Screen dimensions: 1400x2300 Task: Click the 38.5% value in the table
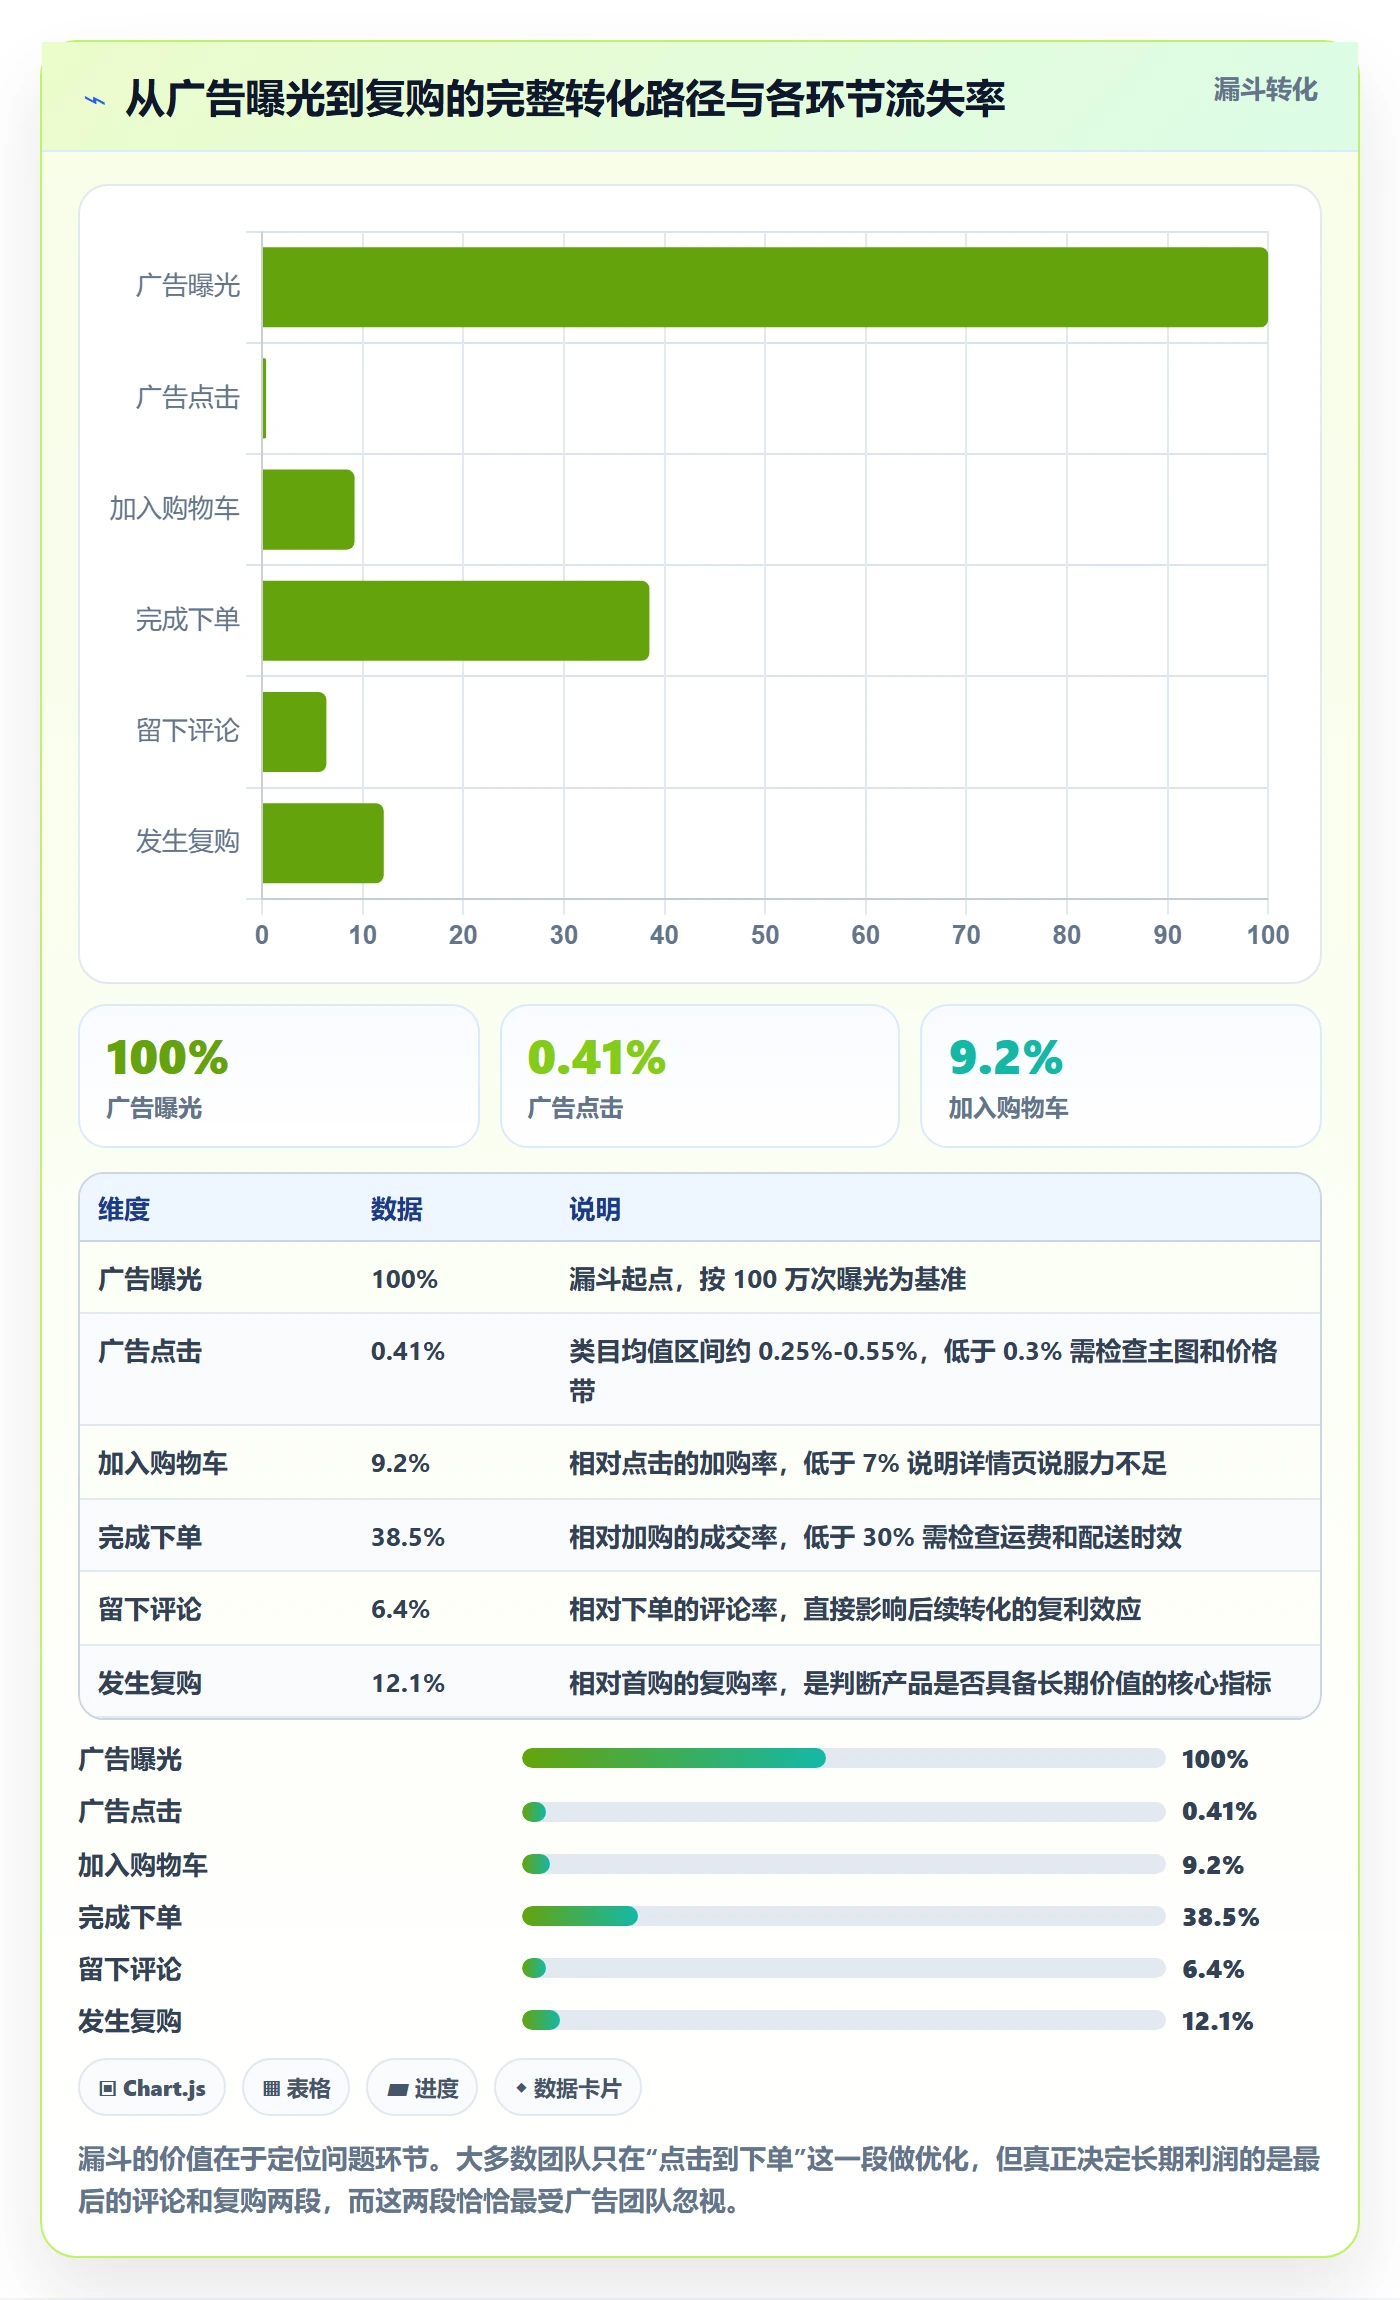coord(408,1537)
